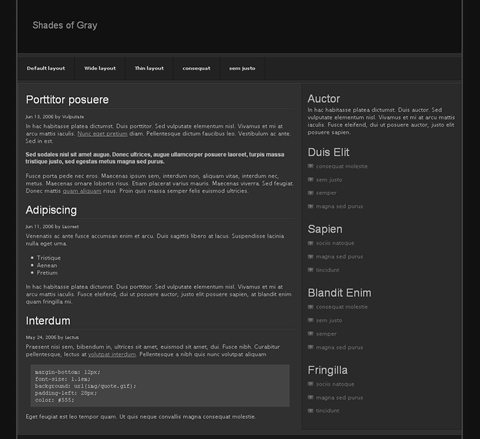Screen dimensions: 480x439
Task: Click the font-size: 1.1em code line
Action: point(63,379)
